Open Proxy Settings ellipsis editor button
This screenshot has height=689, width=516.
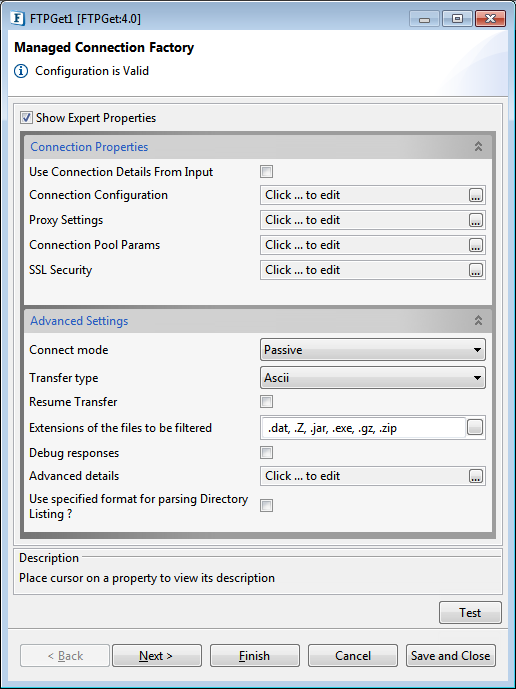476,220
